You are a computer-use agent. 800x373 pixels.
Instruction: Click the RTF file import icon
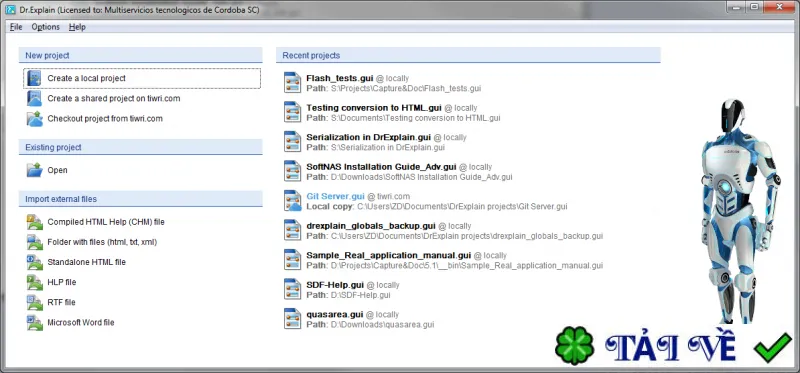coord(34,302)
